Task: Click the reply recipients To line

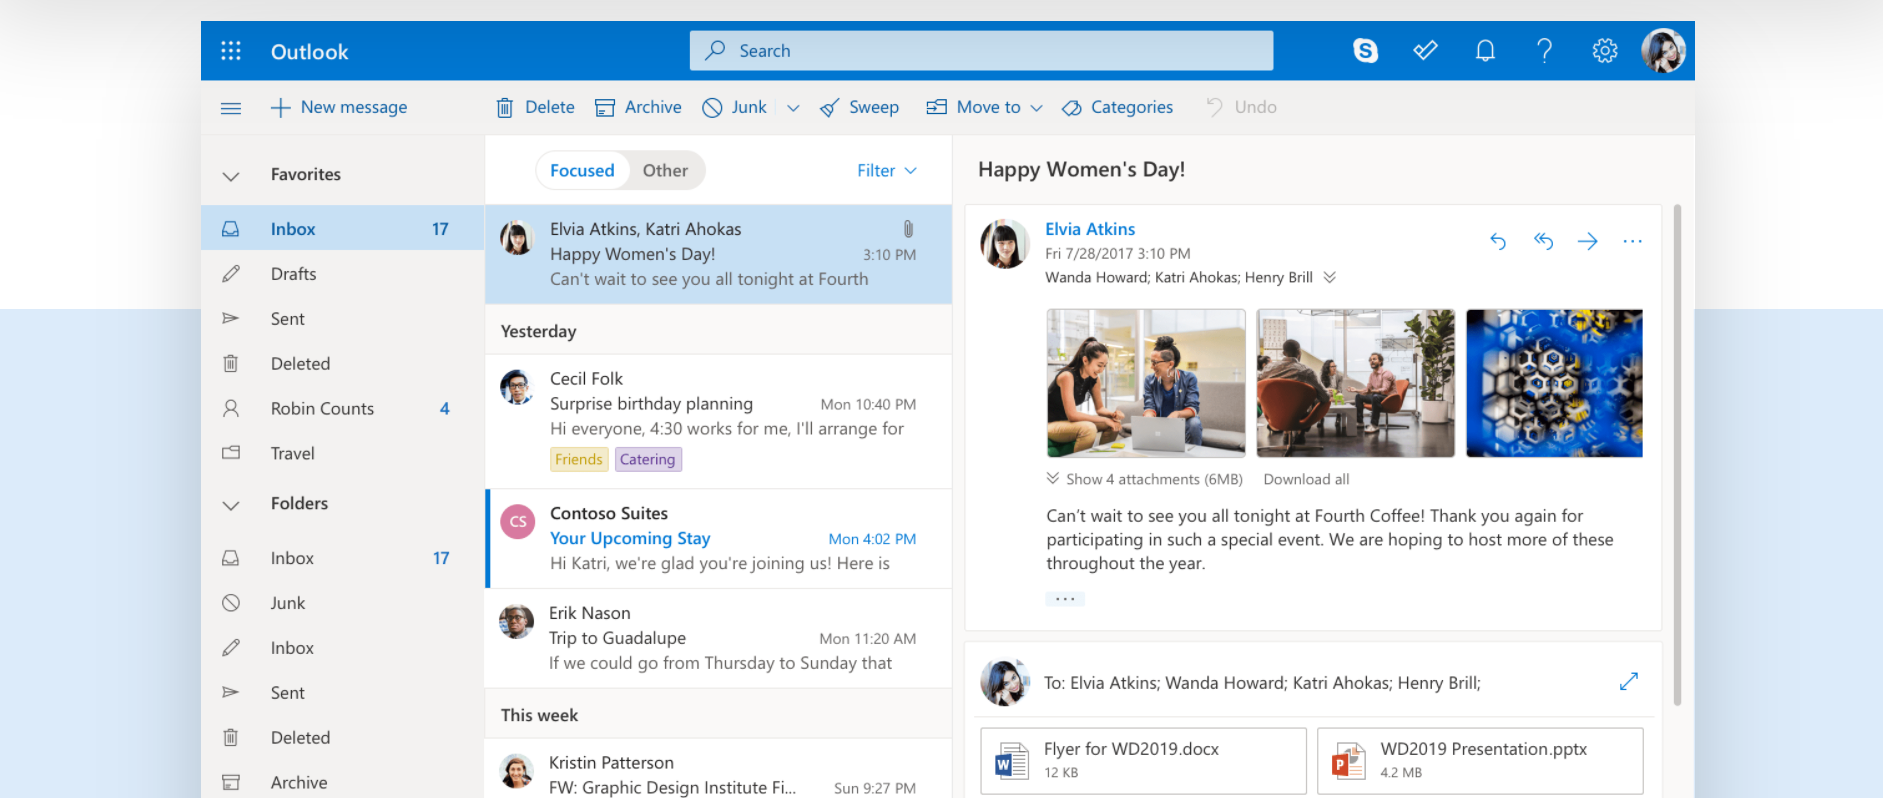Action: click(1262, 683)
